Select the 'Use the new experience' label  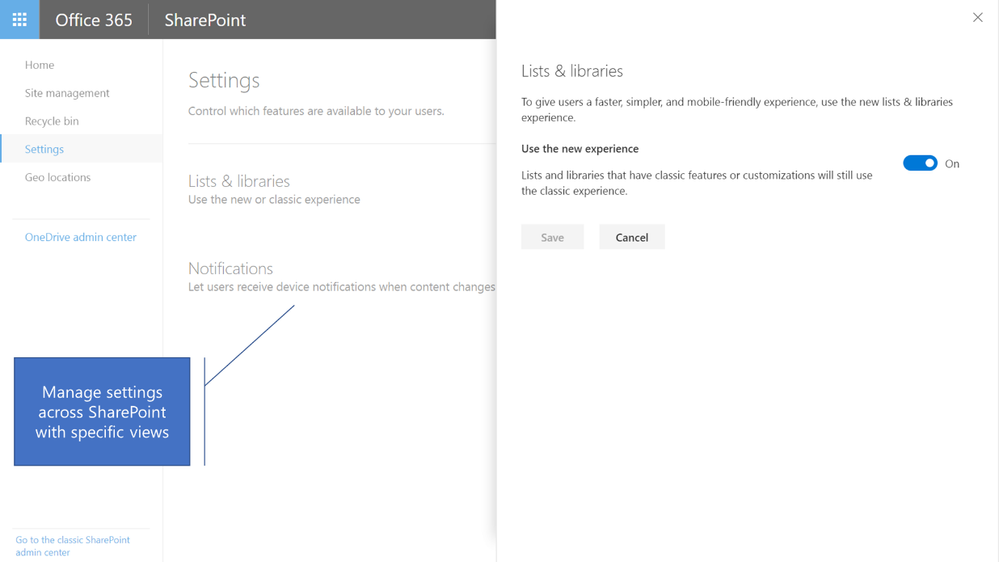click(580, 148)
